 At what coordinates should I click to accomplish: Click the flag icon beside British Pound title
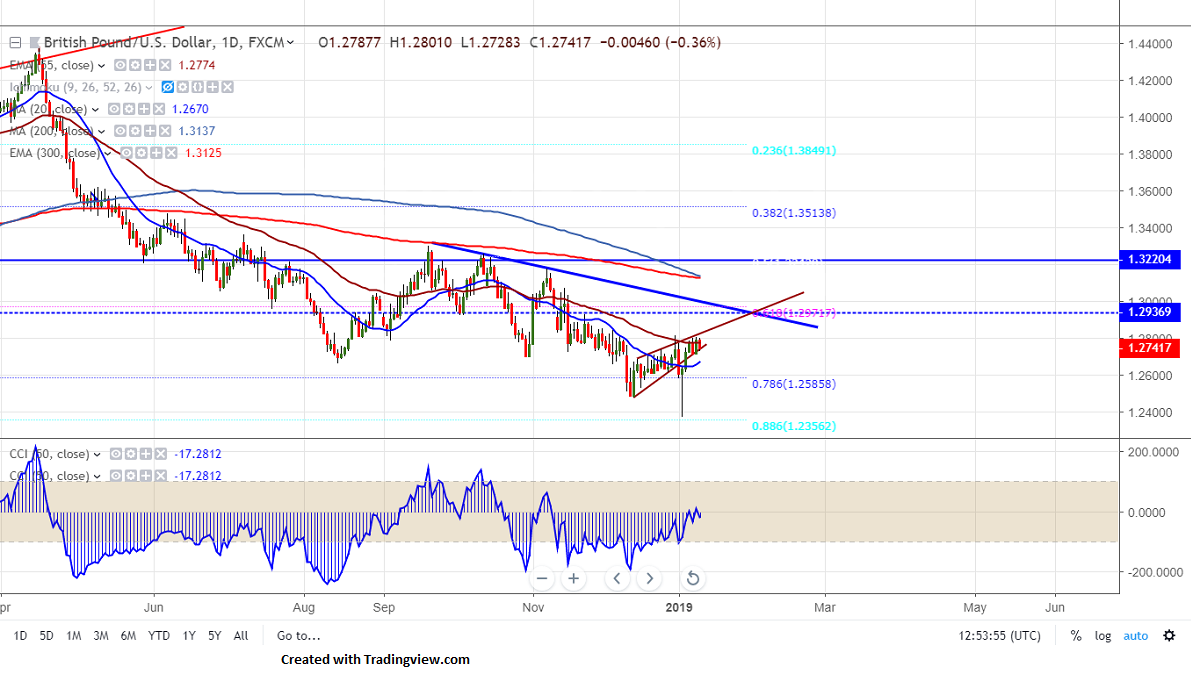pyautogui.click(x=35, y=43)
